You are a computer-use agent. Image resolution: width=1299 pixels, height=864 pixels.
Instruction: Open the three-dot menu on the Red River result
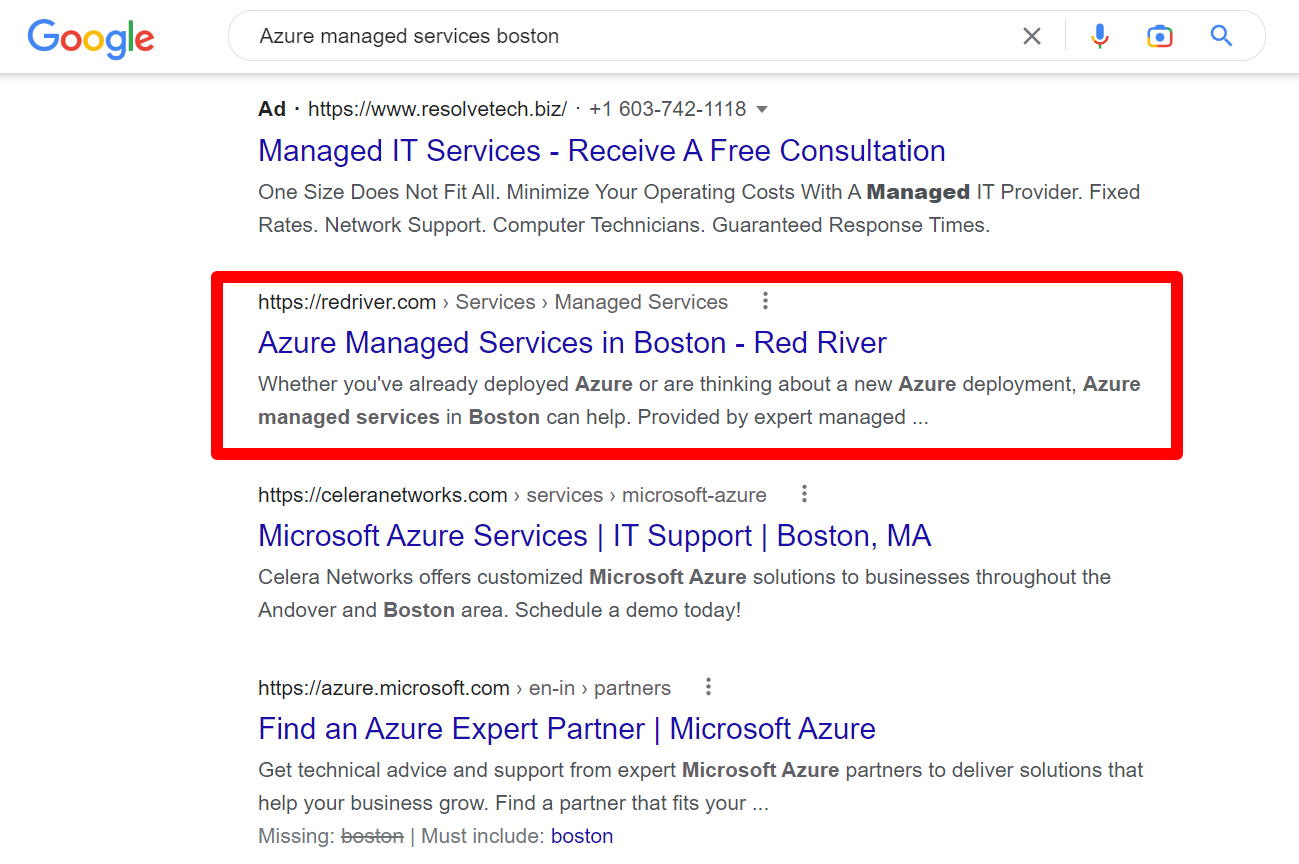tap(765, 301)
